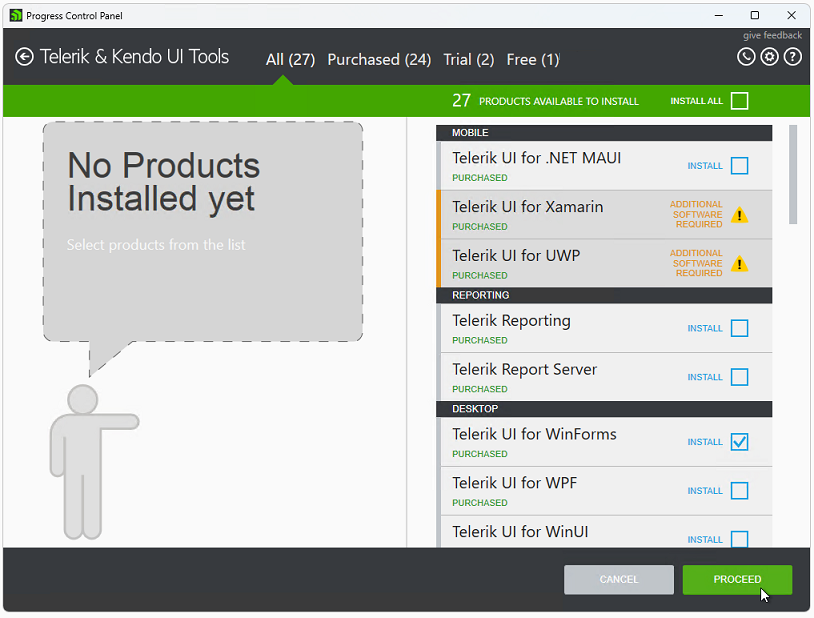This screenshot has height=618, width=814.
Task: Collapse the DESKTOP section header
Action: (604, 408)
